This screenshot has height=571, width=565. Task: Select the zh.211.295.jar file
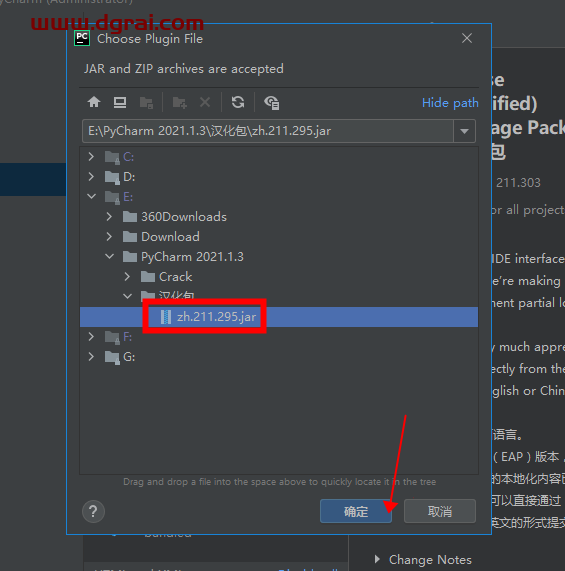tap(278, 317)
